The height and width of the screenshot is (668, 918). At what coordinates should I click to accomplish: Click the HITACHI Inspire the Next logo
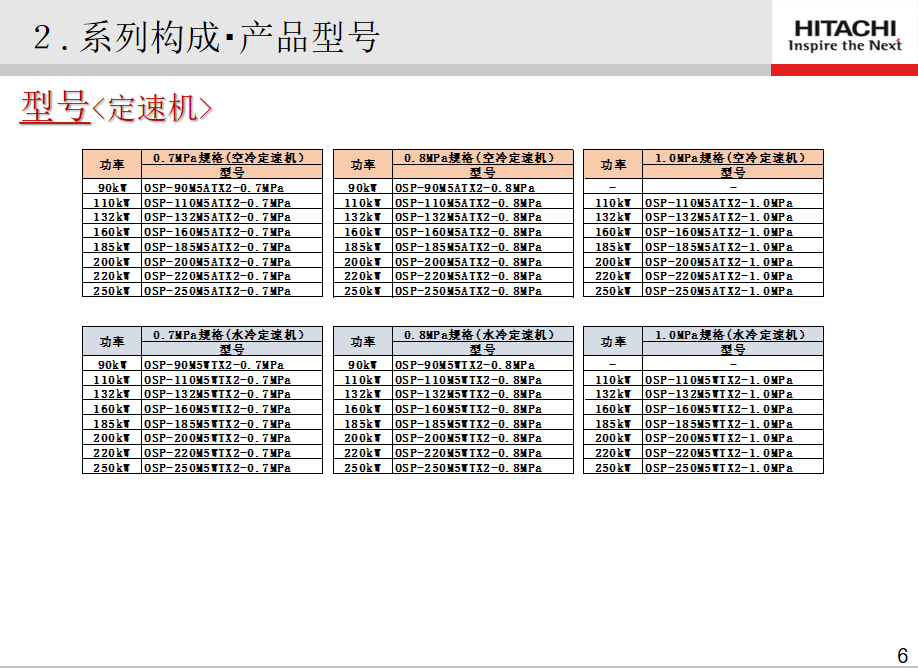(844, 36)
